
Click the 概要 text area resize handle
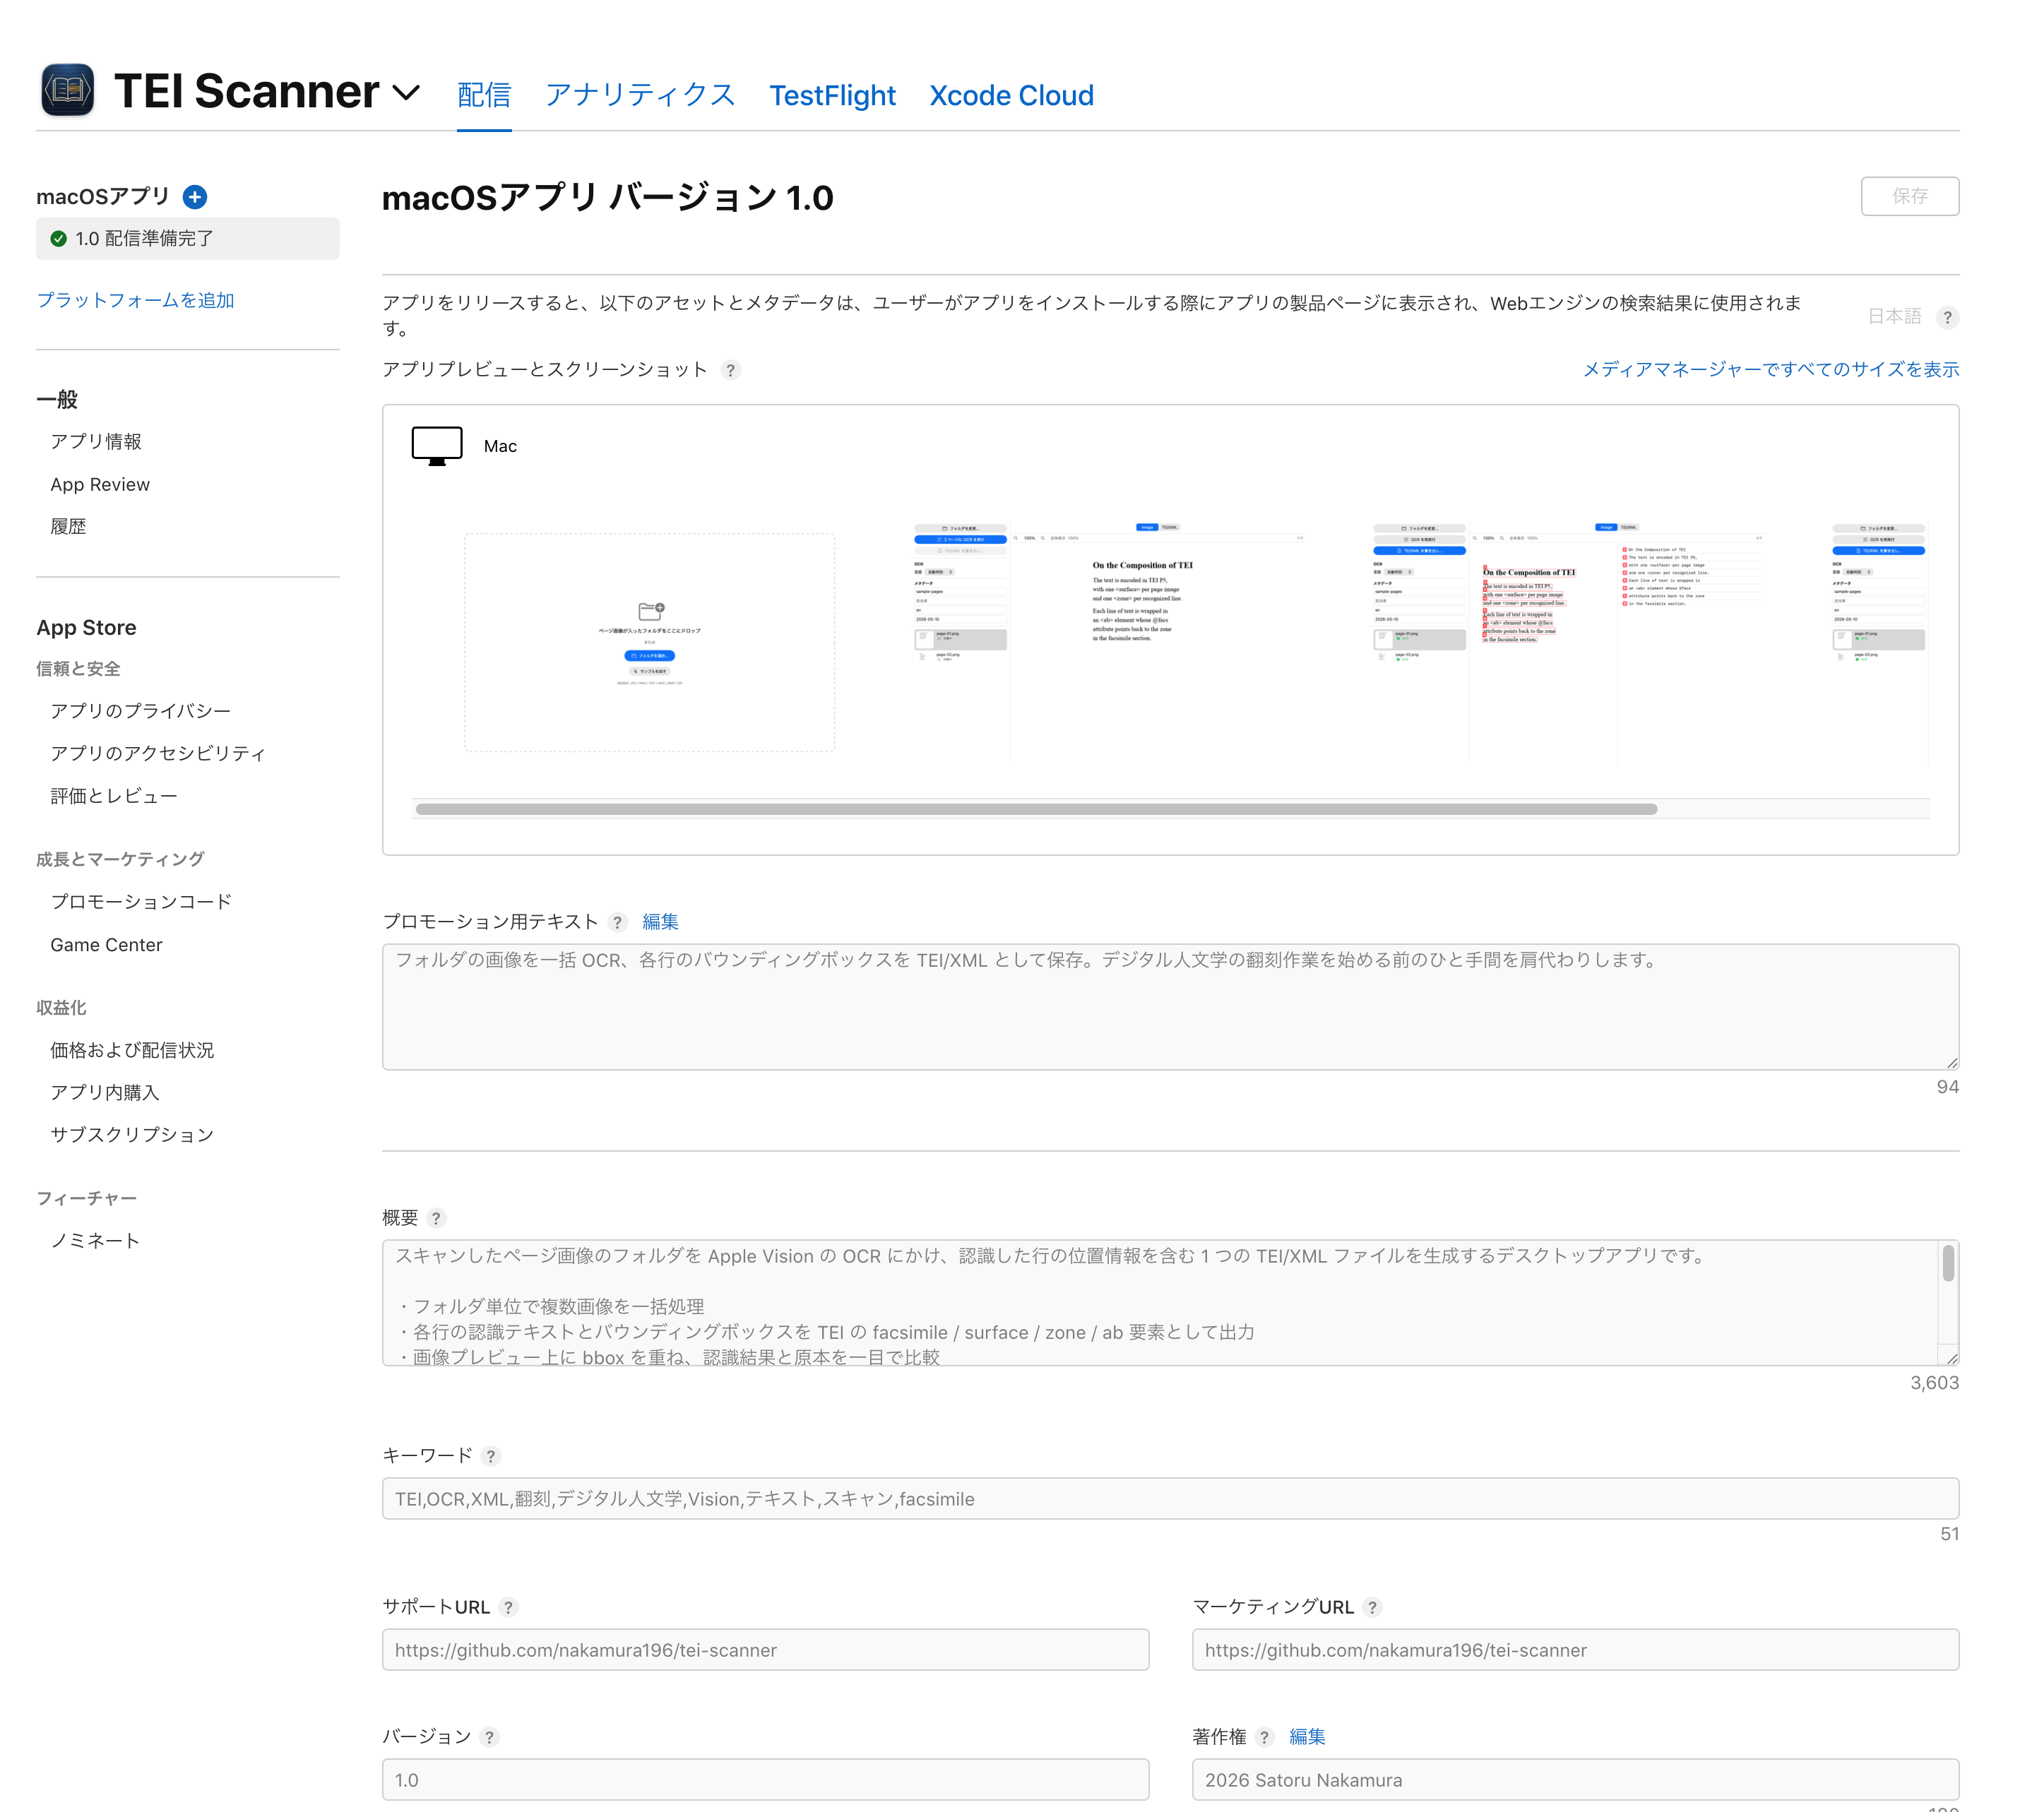tap(1951, 1358)
